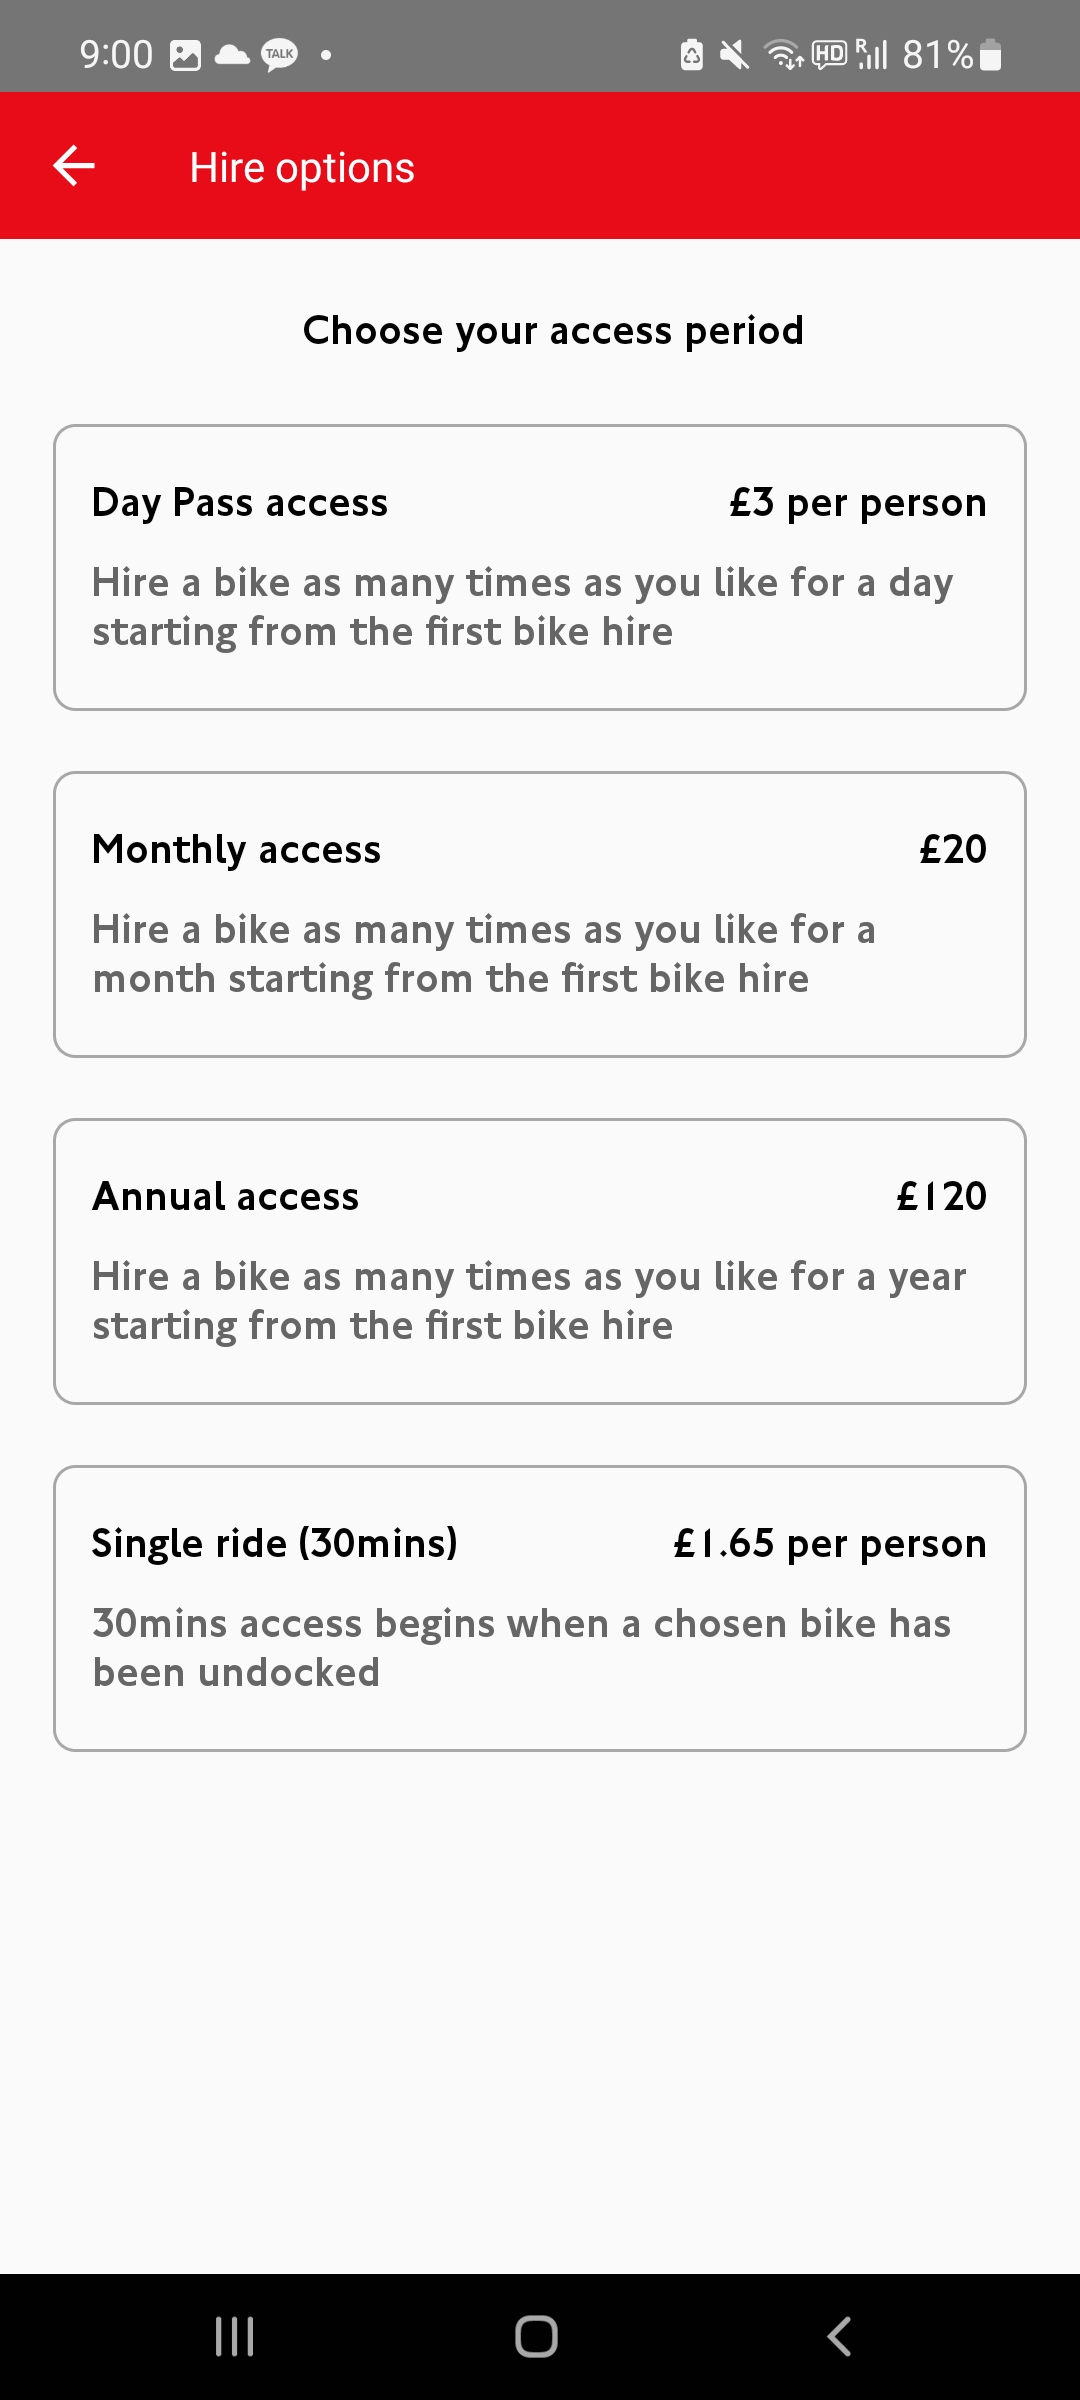Tap the back arrow in red header
The width and height of the screenshot is (1080, 2400).
74,166
